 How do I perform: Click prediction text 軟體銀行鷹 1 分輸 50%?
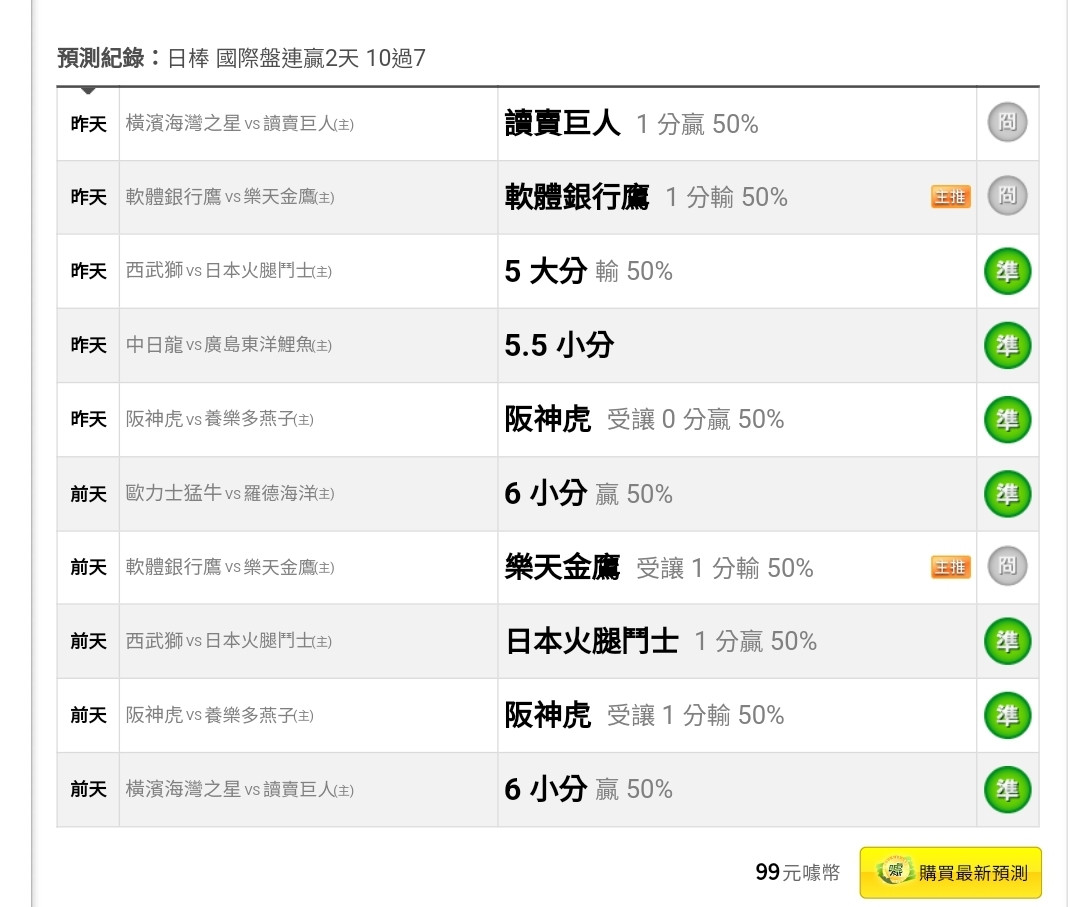[646, 197]
